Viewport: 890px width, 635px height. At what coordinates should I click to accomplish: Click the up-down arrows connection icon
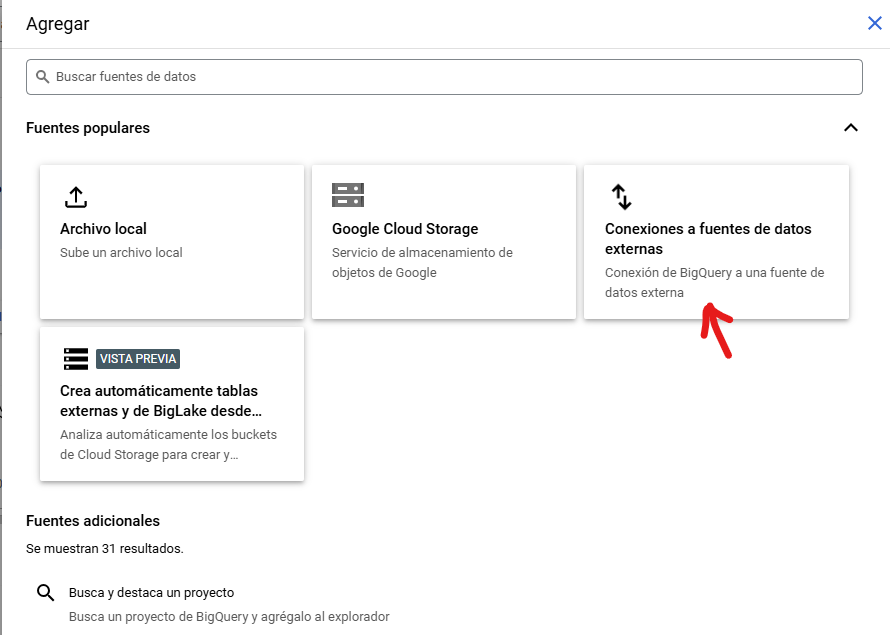coord(621,197)
